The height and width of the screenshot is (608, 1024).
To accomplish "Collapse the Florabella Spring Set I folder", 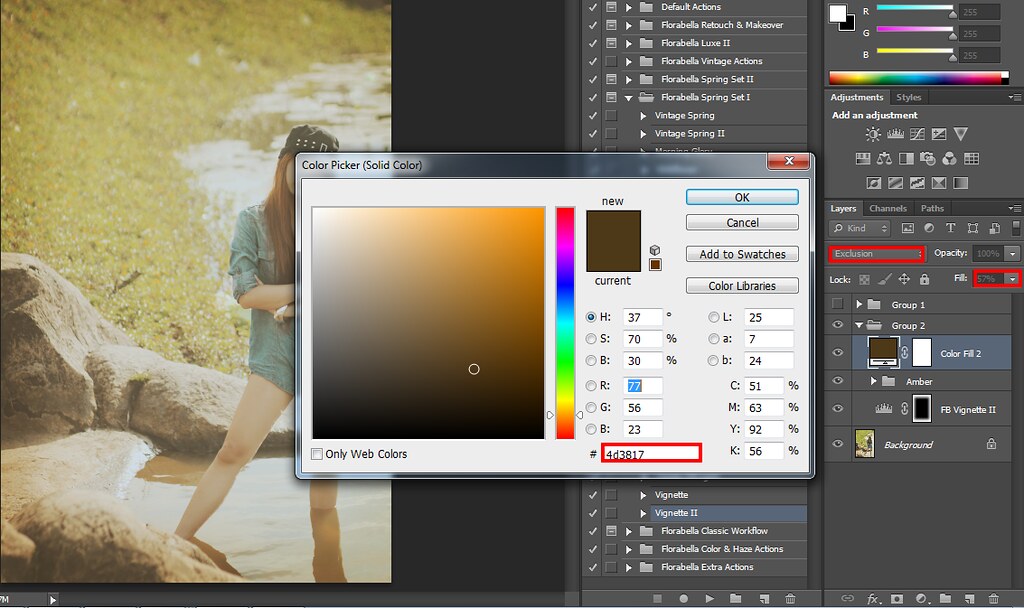I will tap(629, 97).
